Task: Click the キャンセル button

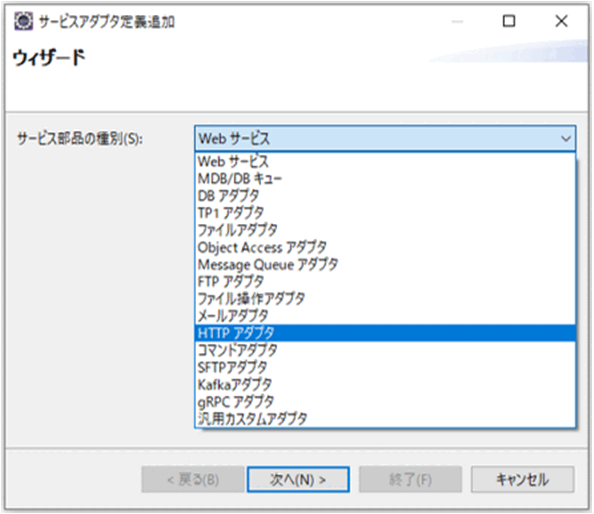Action: pyautogui.click(x=522, y=480)
